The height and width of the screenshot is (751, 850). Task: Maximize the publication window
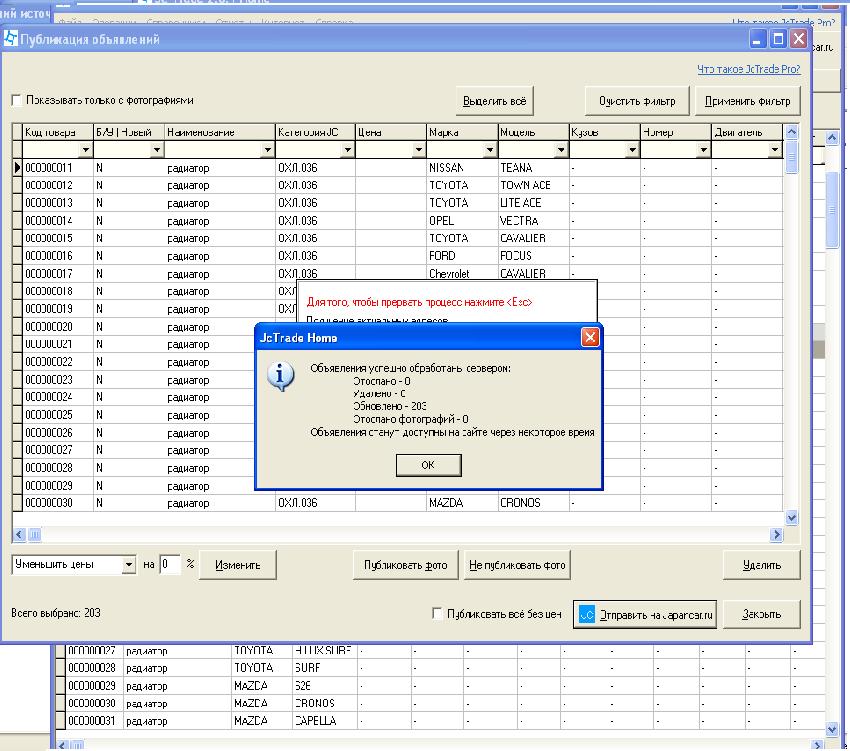tap(778, 39)
